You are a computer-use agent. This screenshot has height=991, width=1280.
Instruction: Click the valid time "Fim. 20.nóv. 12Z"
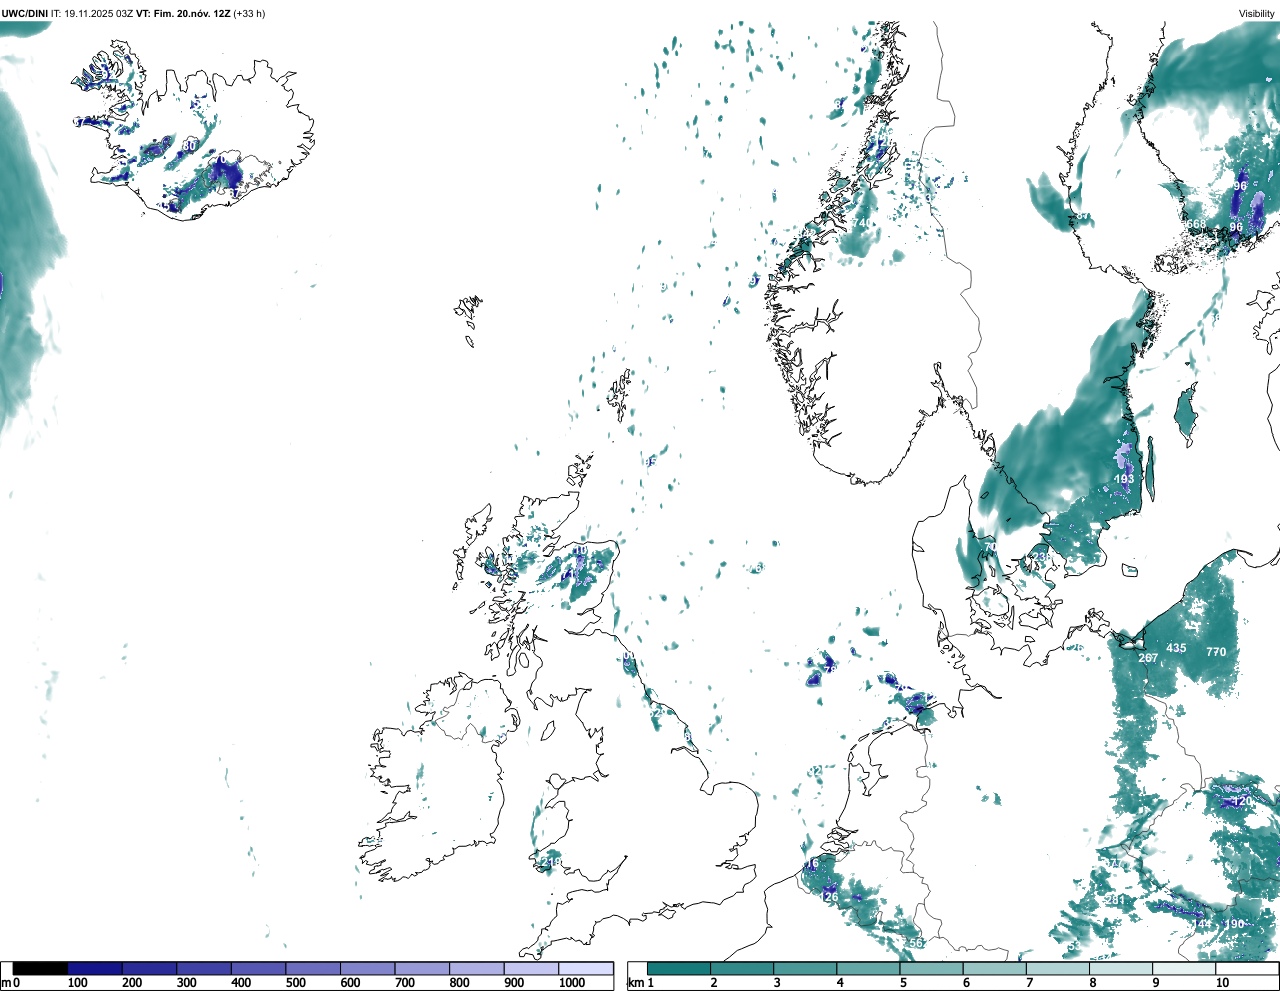(191, 14)
